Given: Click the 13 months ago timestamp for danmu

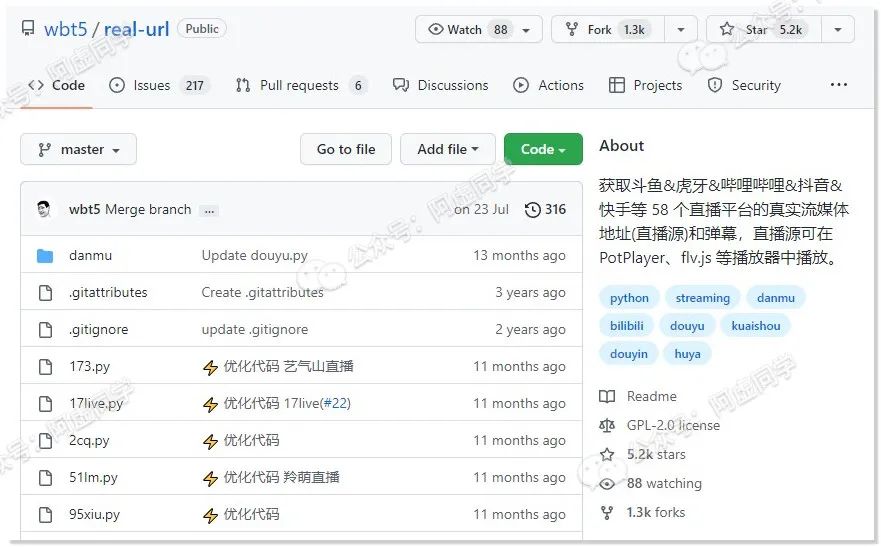Looking at the screenshot, I should tap(519, 256).
